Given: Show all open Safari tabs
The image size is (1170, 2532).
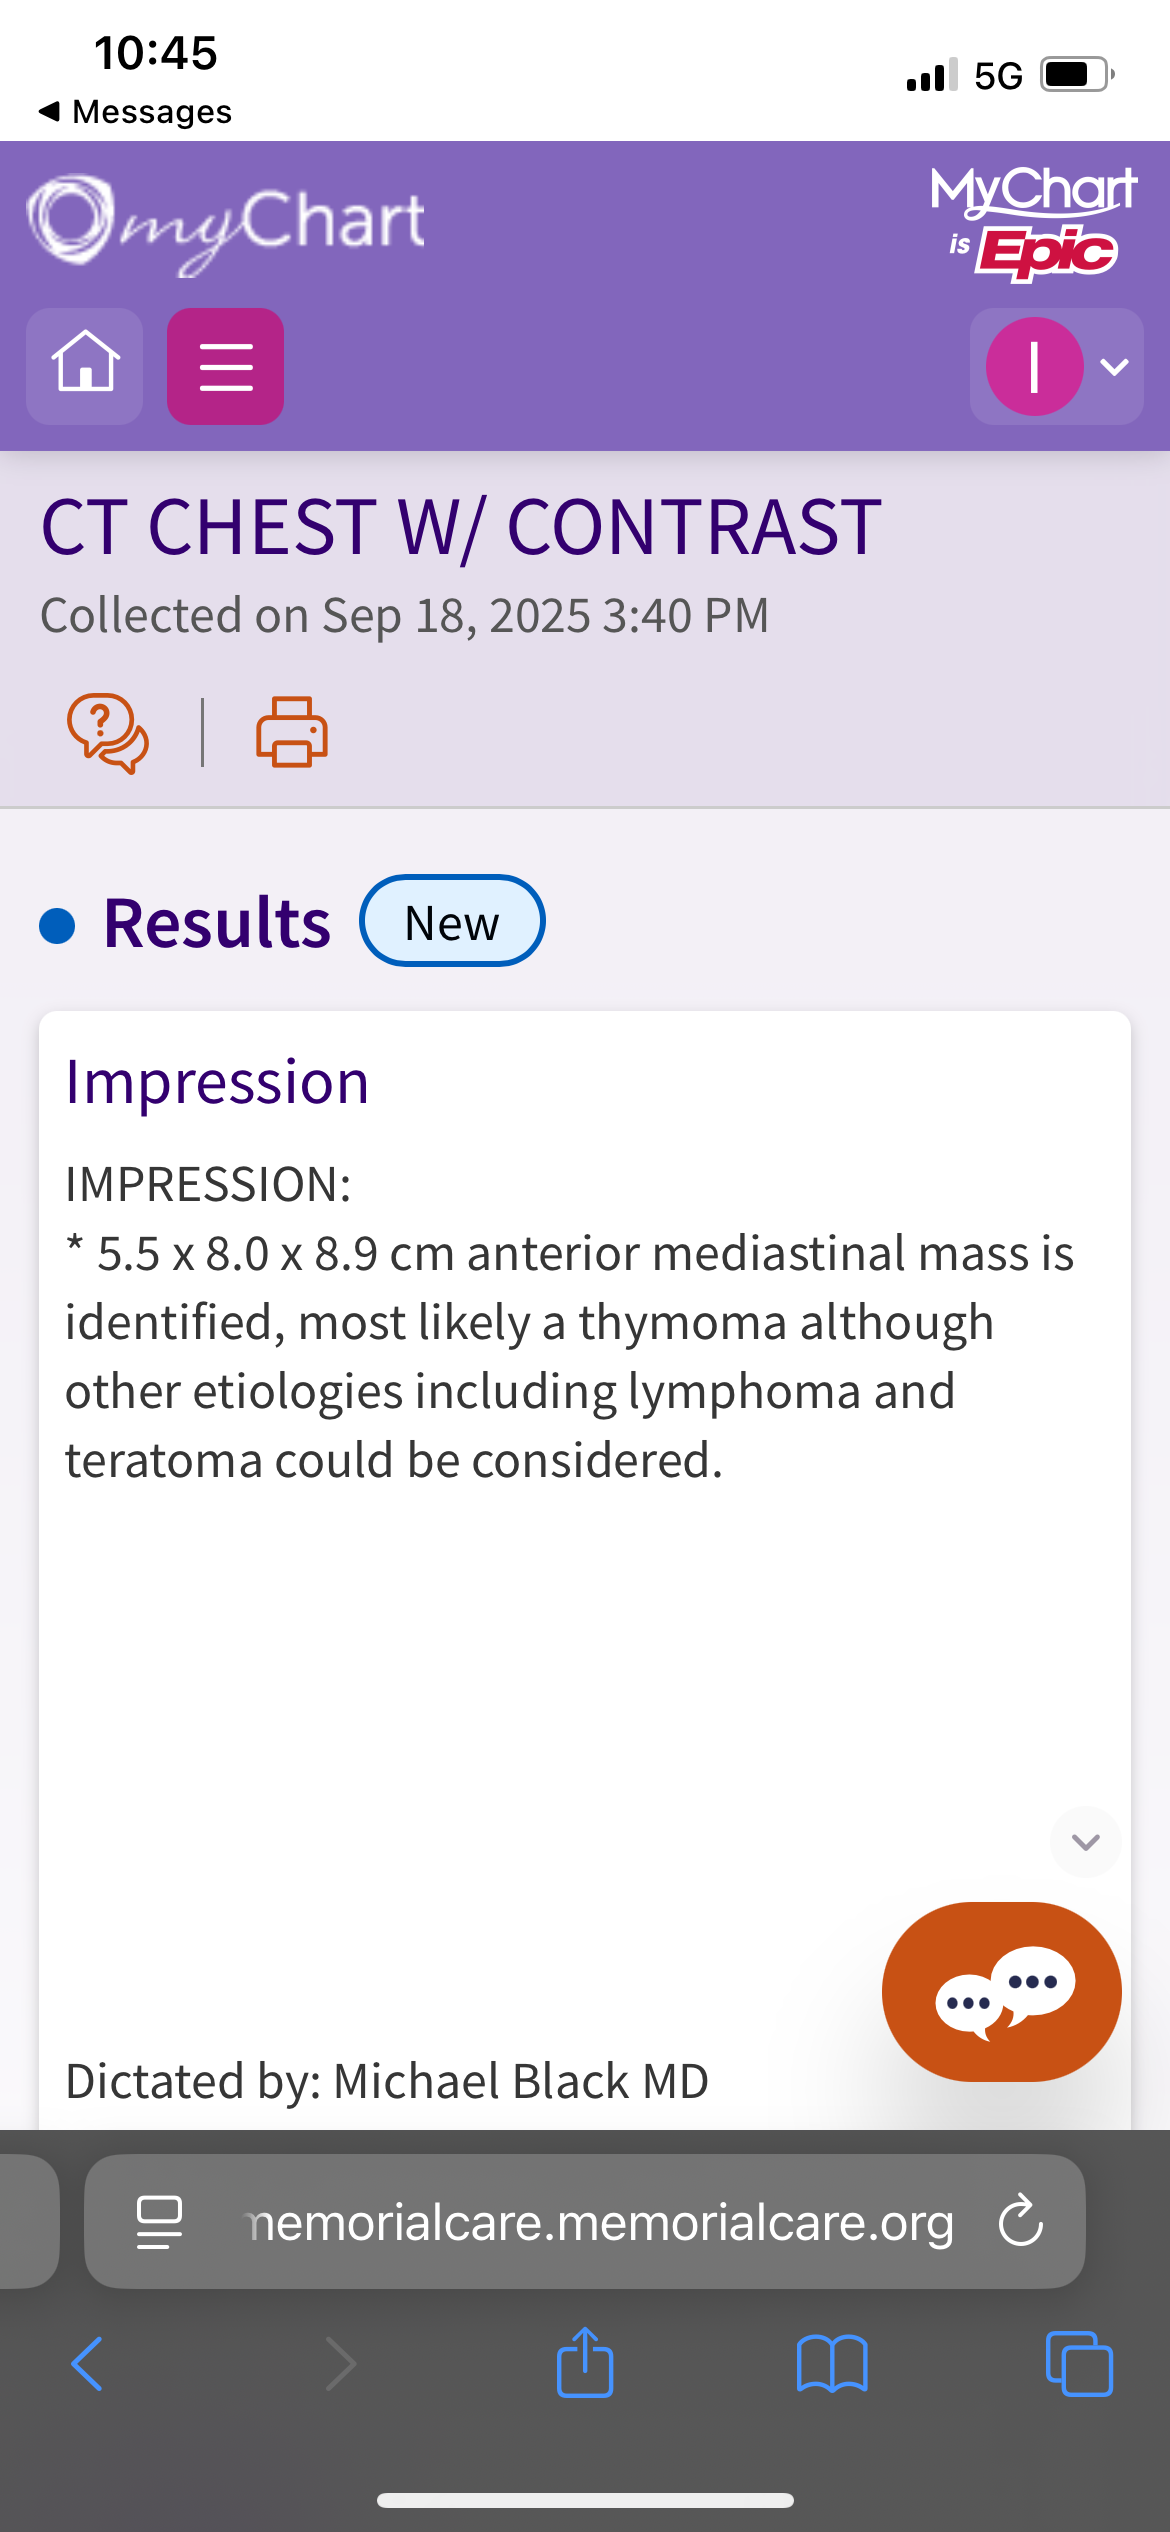Looking at the screenshot, I should [x=1078, y=2364].
